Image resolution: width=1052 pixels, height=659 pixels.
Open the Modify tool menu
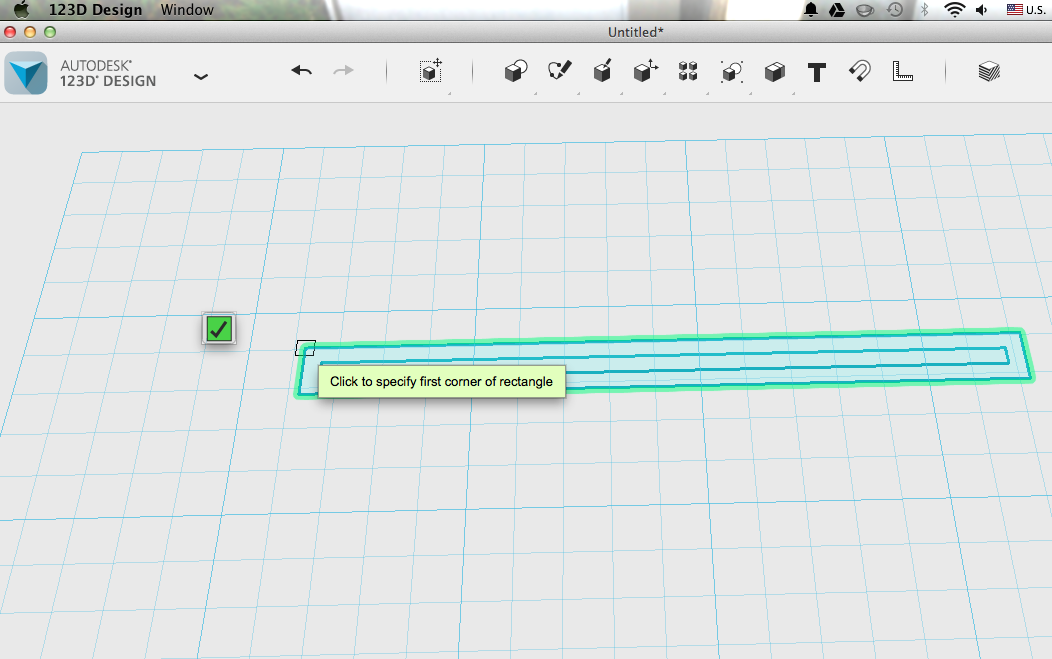tap(645, 71)
